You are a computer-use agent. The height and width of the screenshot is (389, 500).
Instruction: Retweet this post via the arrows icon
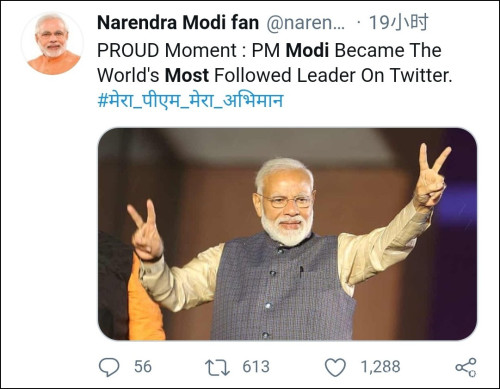pos(217,367)
